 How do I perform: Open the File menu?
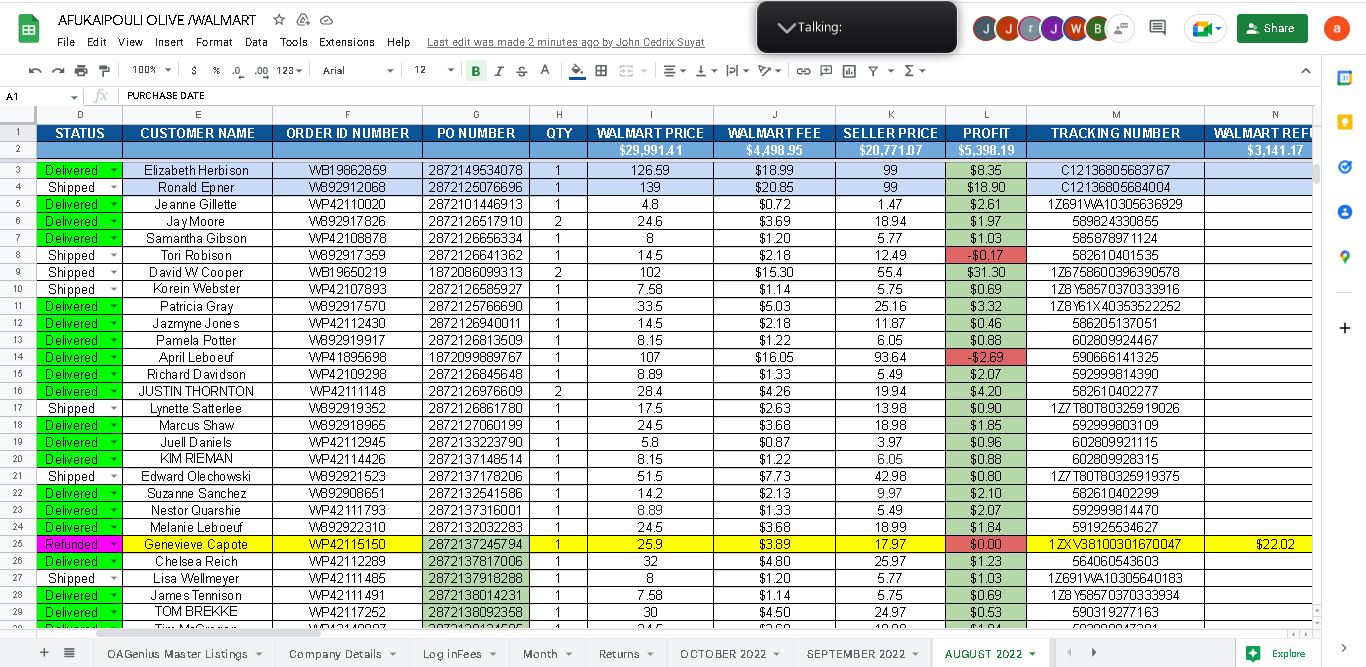[66, 42]
